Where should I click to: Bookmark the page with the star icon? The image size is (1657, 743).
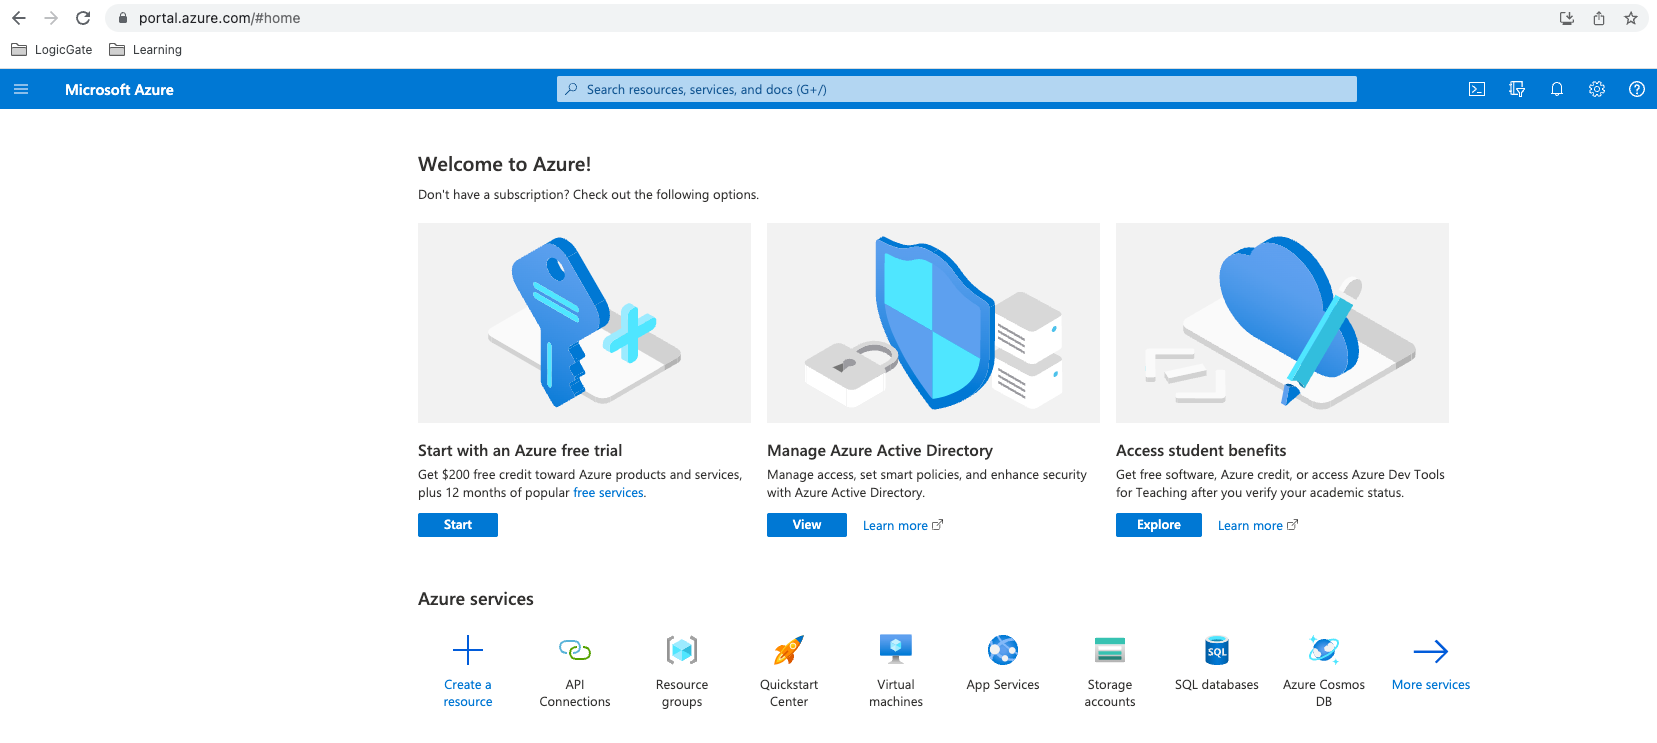coord(1631,18)
